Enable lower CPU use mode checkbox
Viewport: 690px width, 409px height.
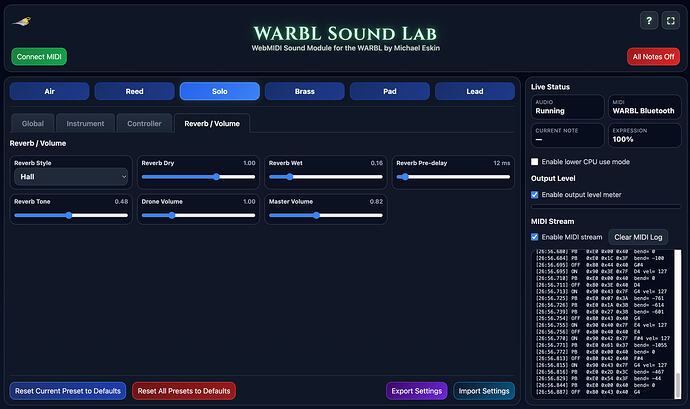[535, 162]
